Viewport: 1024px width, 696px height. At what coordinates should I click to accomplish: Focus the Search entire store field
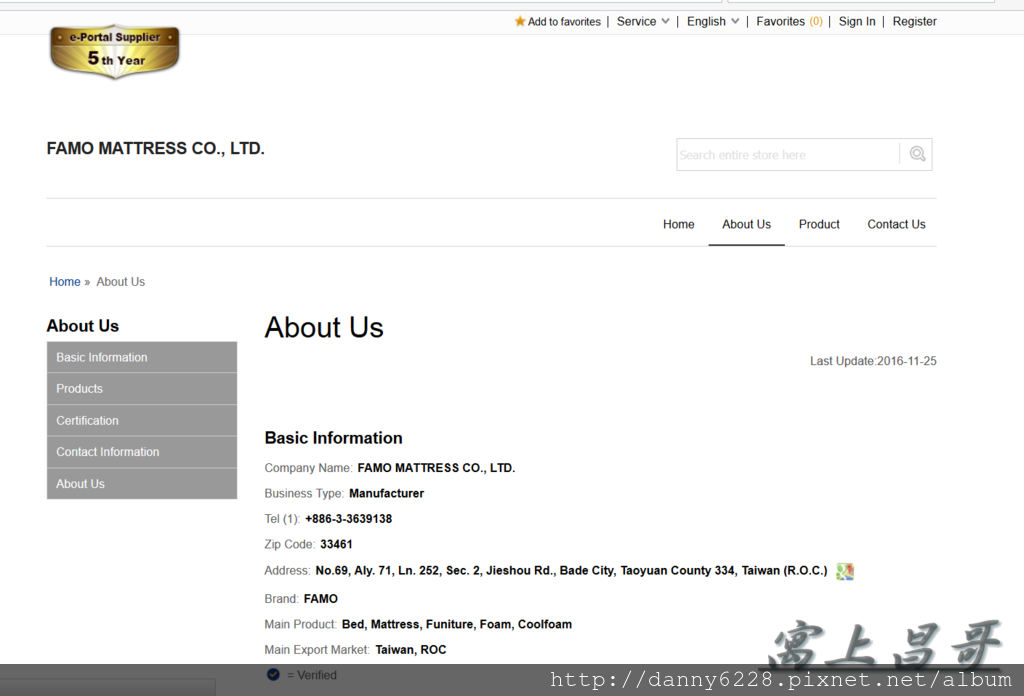pos(788,155)
